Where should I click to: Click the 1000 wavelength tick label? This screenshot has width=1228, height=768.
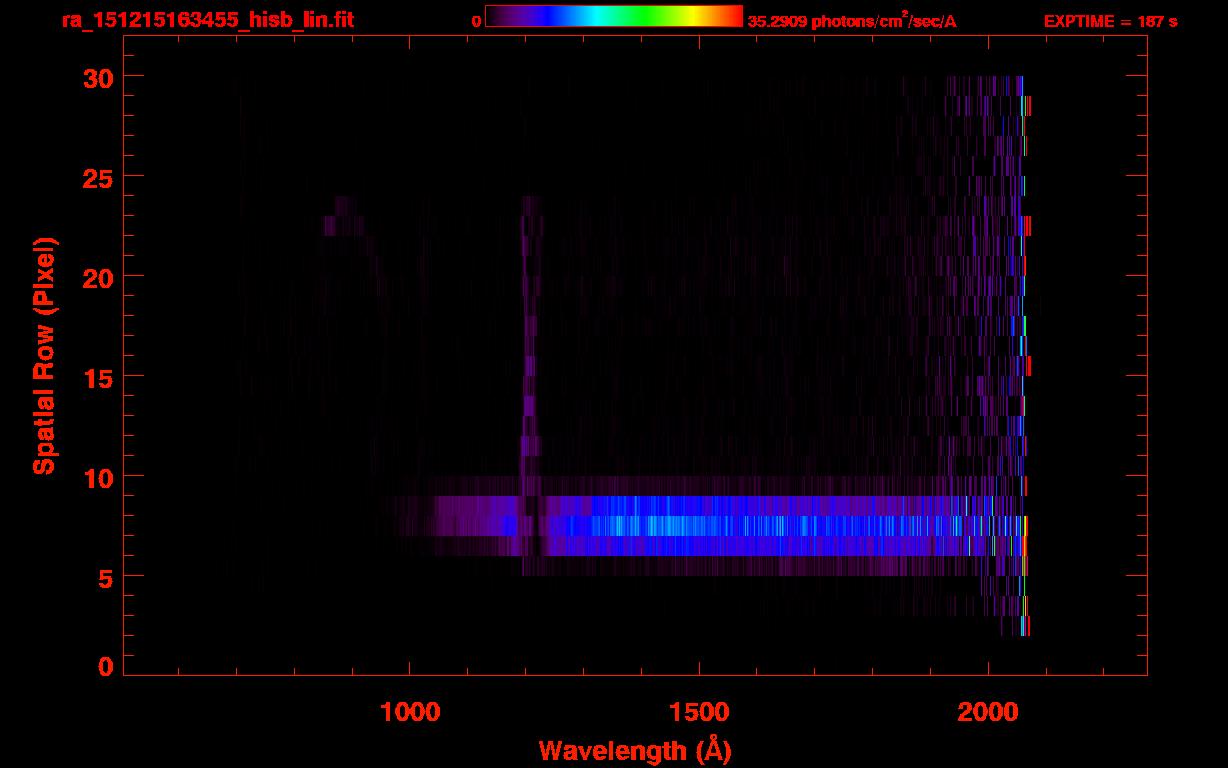click(x=410, y=711)
